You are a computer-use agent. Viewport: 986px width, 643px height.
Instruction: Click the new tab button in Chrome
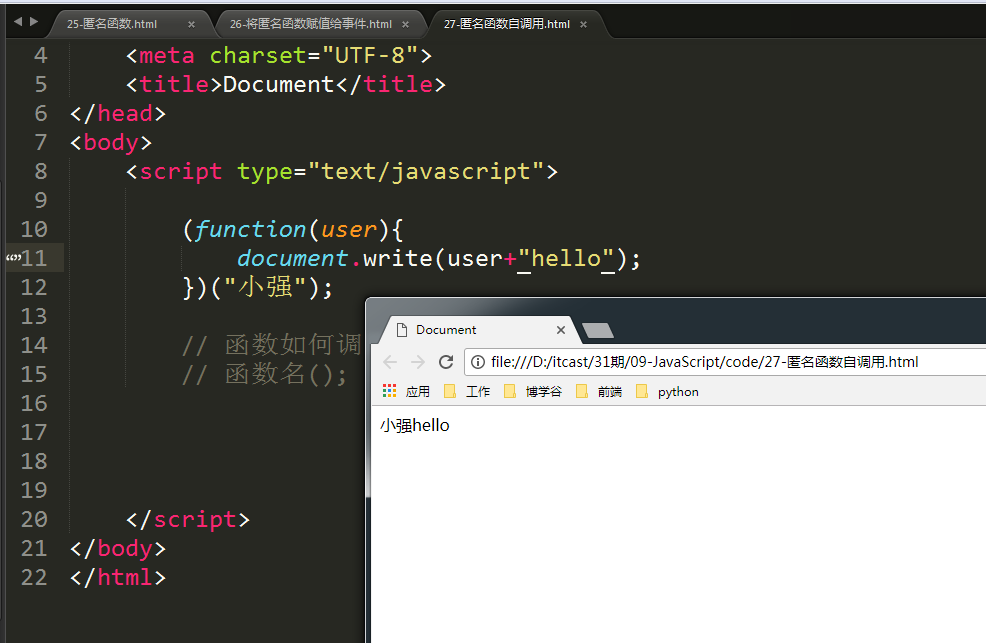597,330
